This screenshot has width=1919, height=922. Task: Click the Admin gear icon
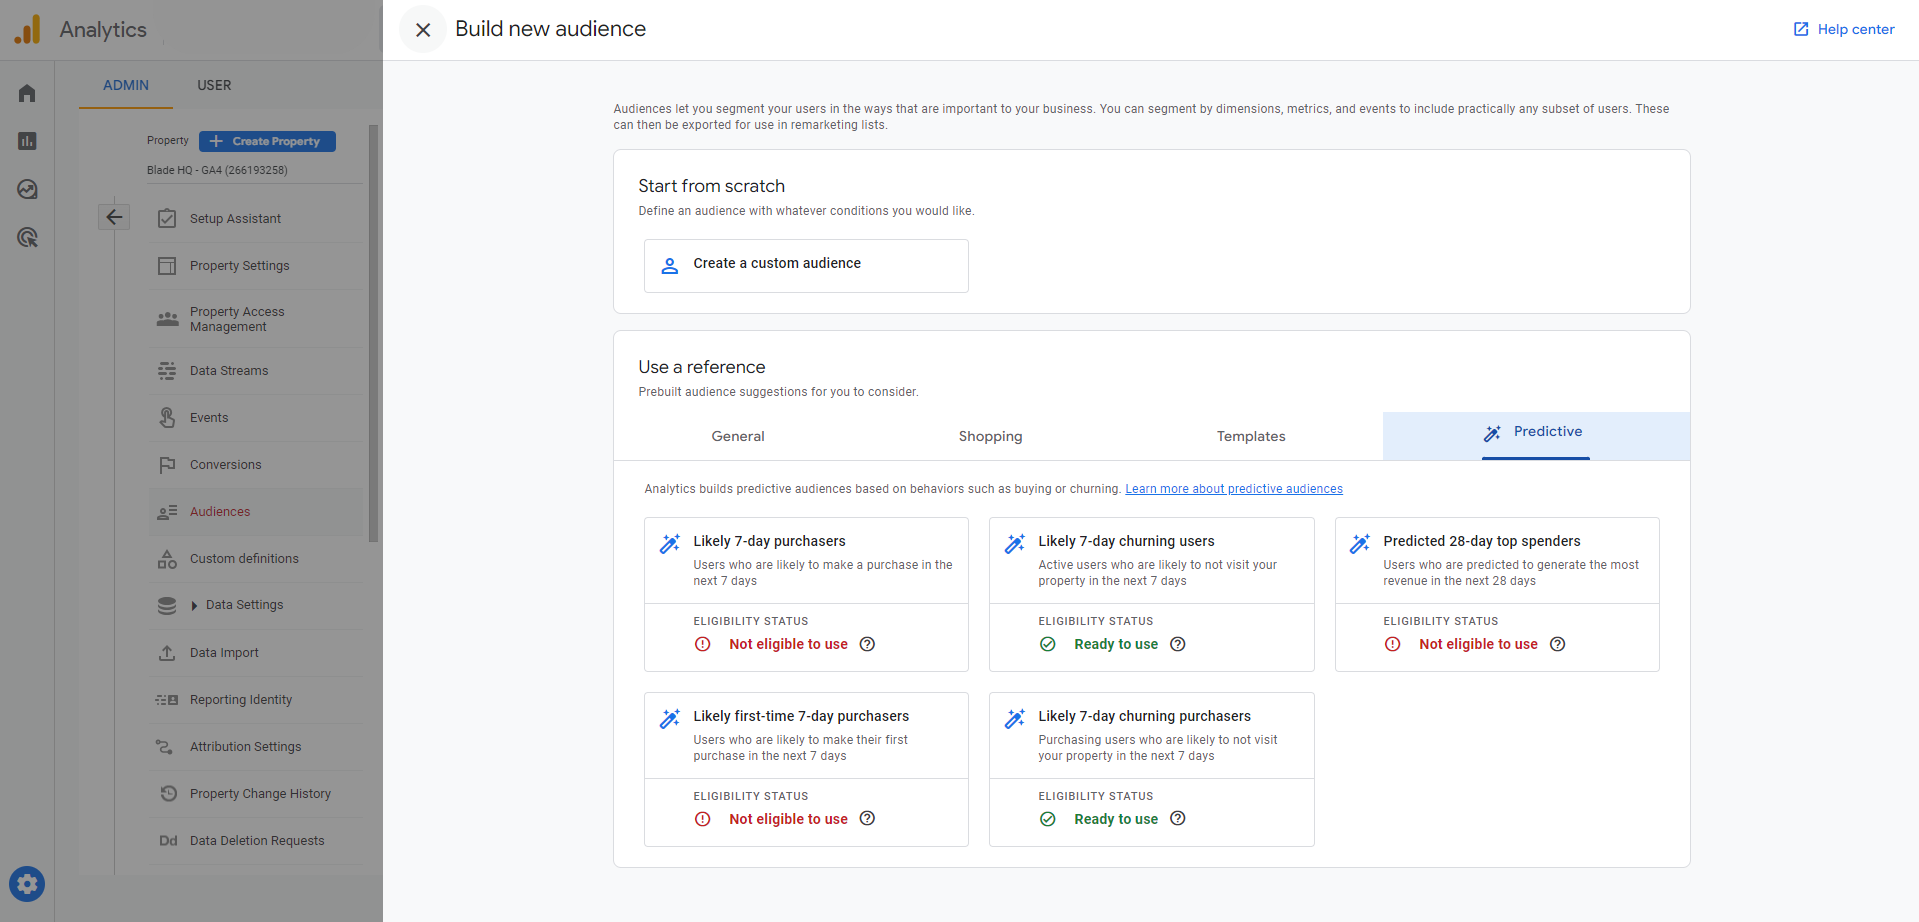pos(27,884)
